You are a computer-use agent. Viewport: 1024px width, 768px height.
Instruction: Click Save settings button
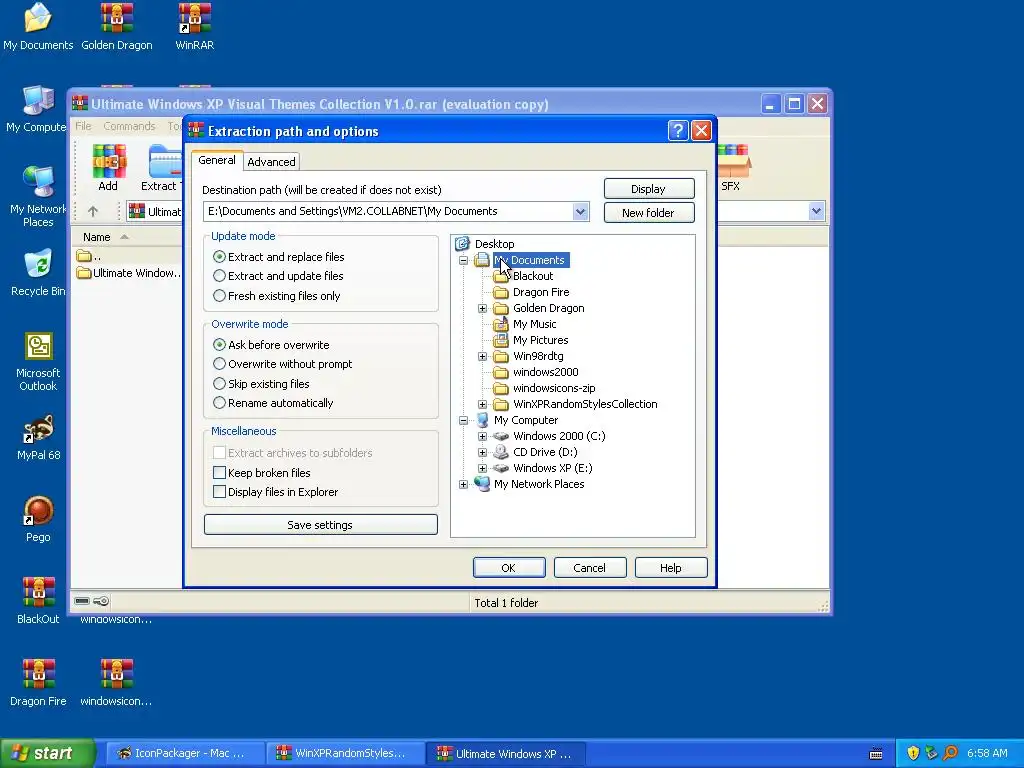point(320,524)
